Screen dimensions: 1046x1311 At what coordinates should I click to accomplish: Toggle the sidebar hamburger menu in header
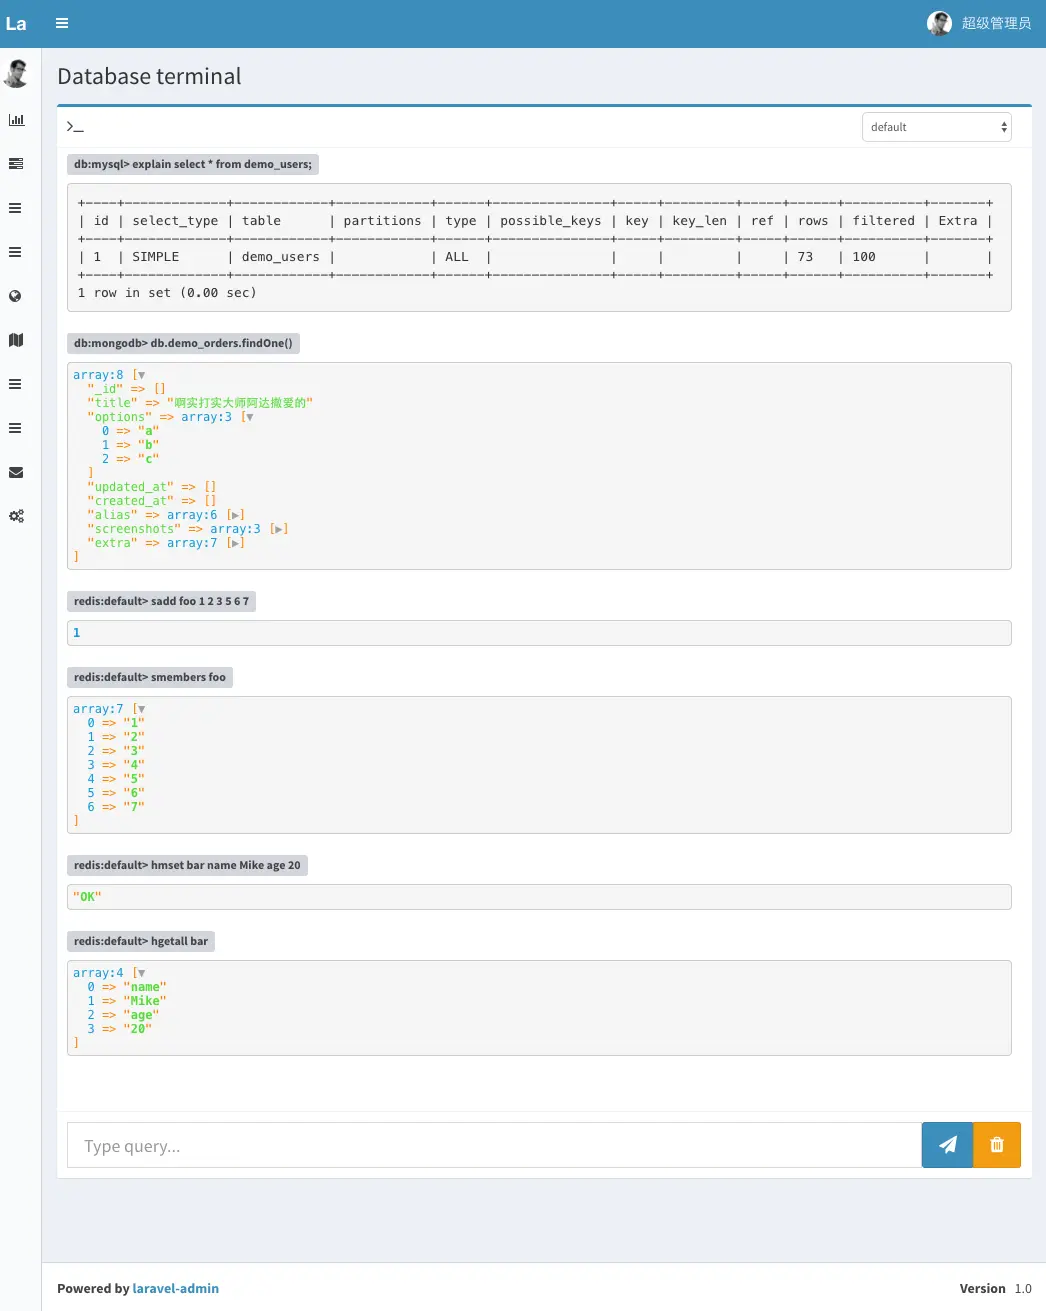(62, 23)
